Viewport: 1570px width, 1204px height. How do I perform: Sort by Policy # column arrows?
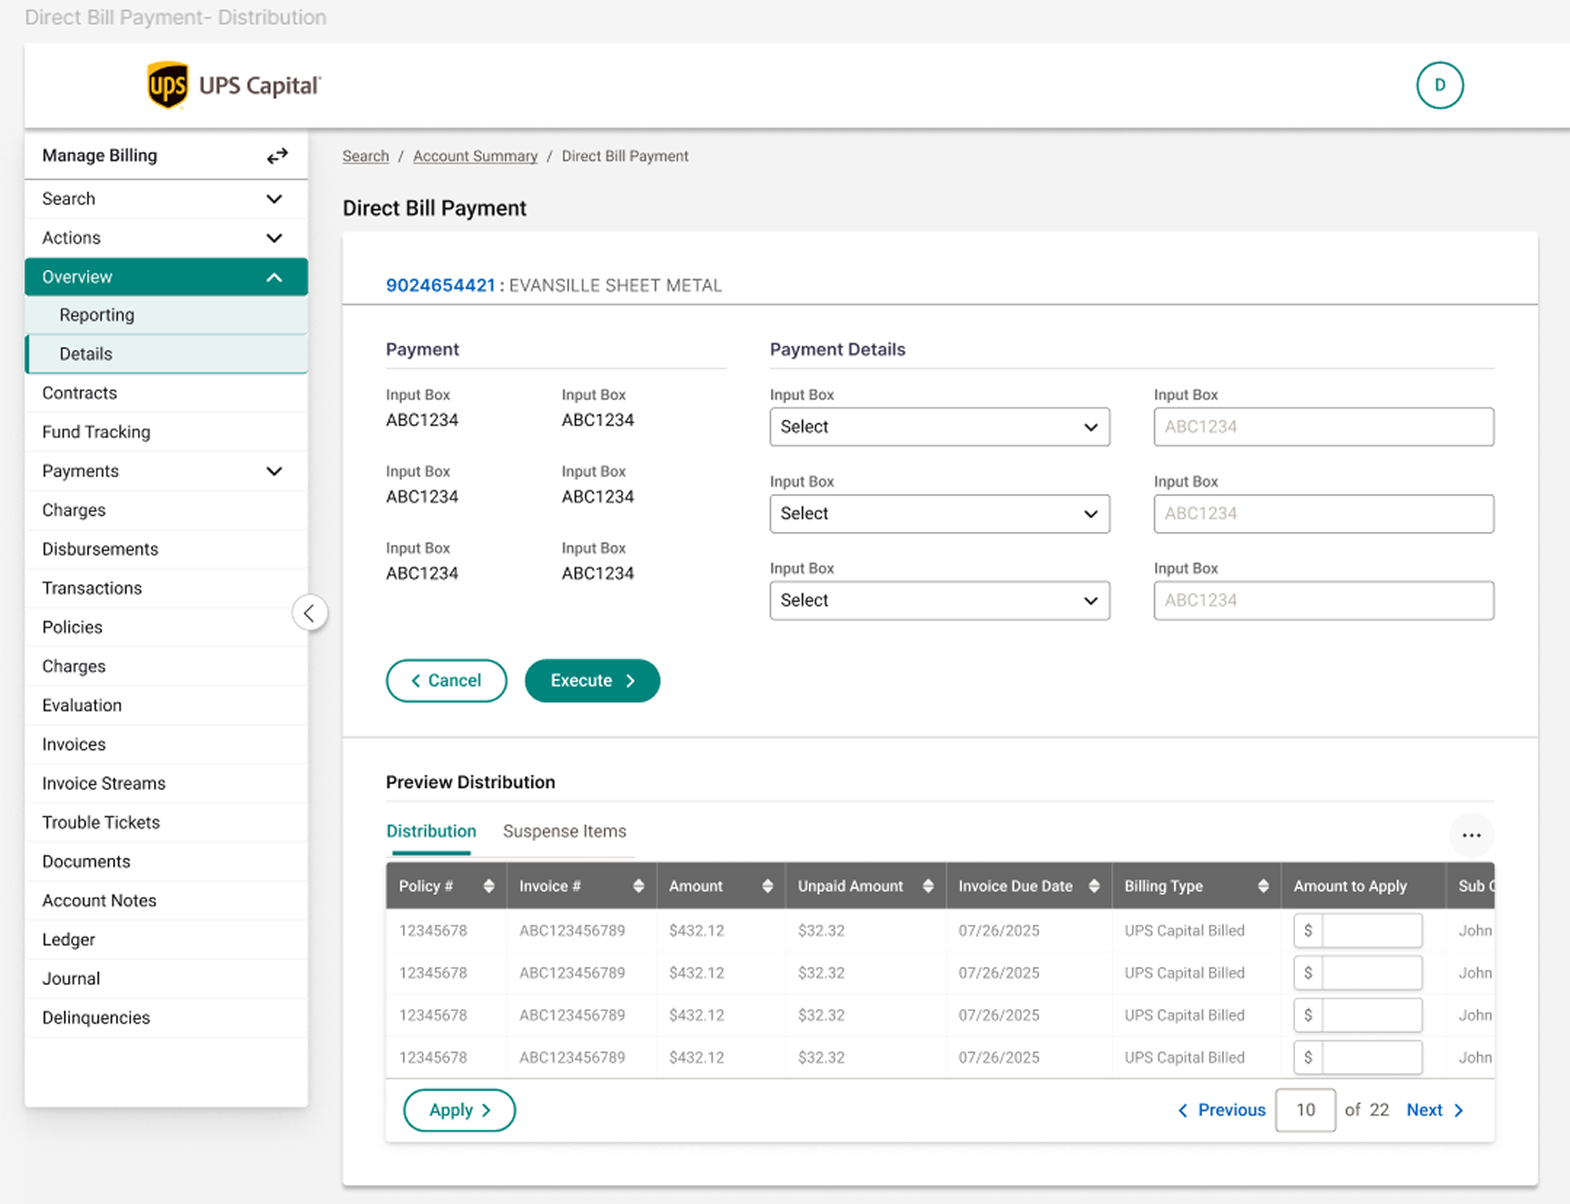pyautogui.click(x=489, y=886)
